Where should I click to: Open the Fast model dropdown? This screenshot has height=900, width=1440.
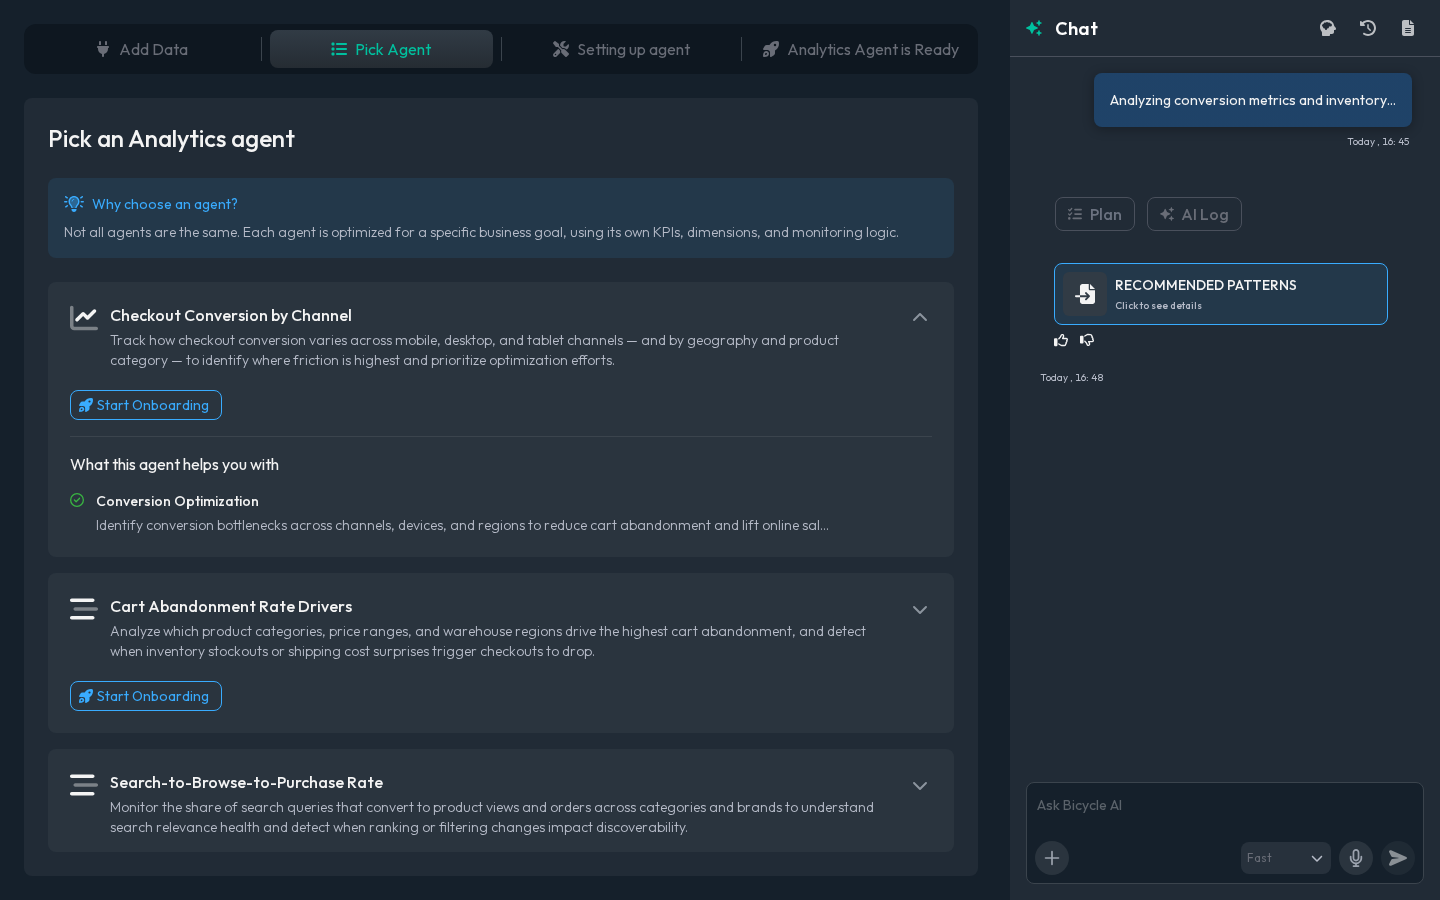(1286, 858)
